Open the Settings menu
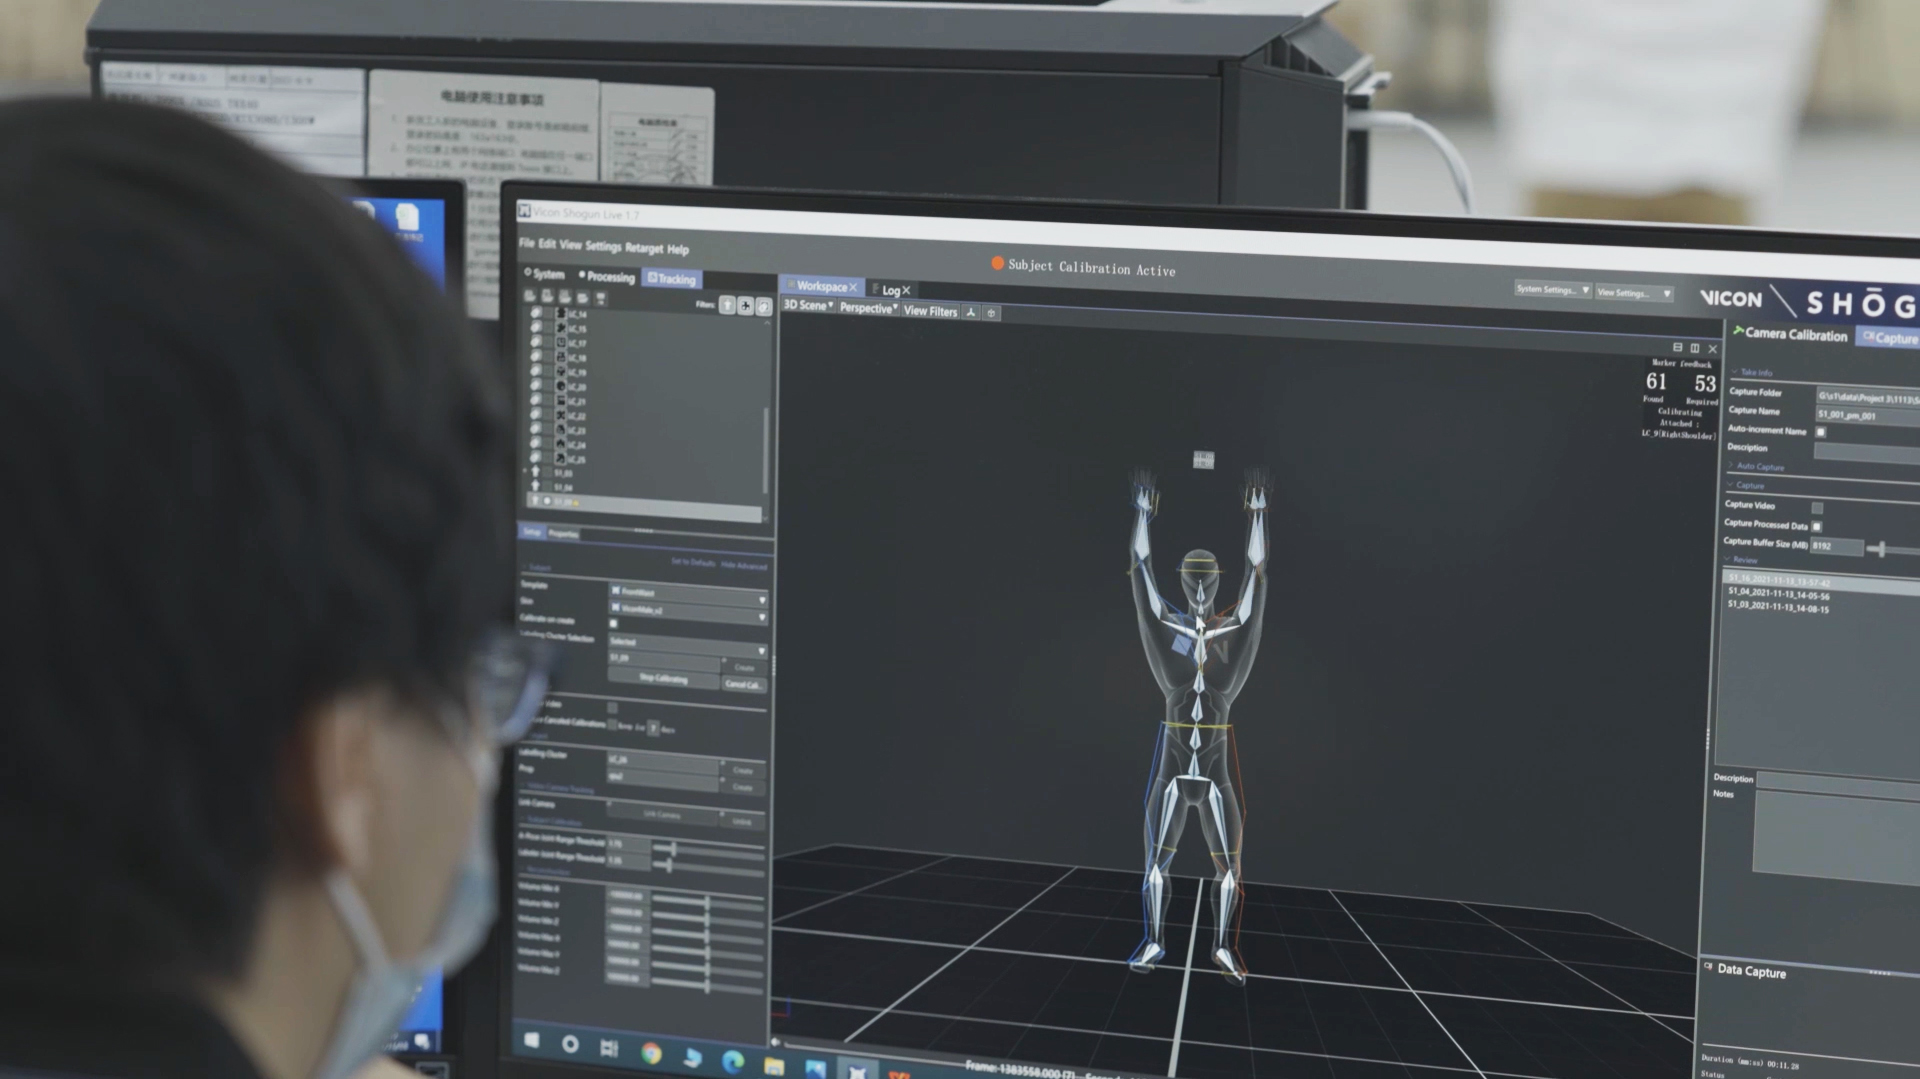The width and height of the screenshot is (1920, 1079). click(603, 246)
